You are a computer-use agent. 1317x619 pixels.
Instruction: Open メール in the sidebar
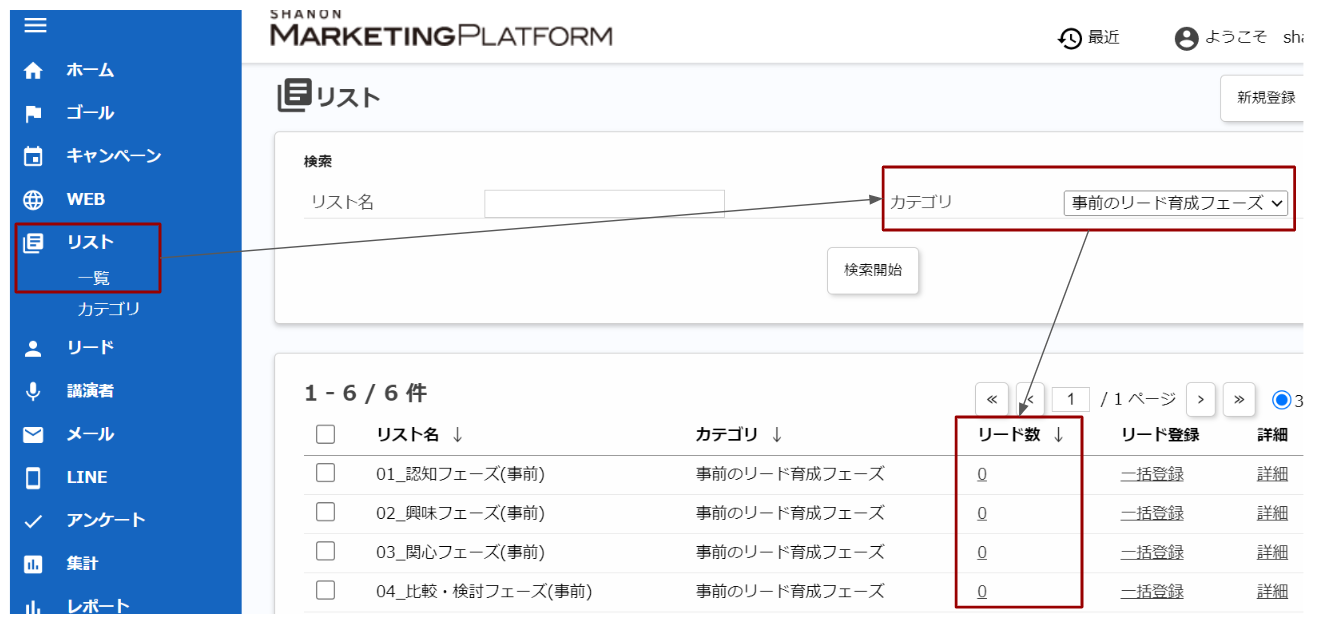[x=90, y=434]
